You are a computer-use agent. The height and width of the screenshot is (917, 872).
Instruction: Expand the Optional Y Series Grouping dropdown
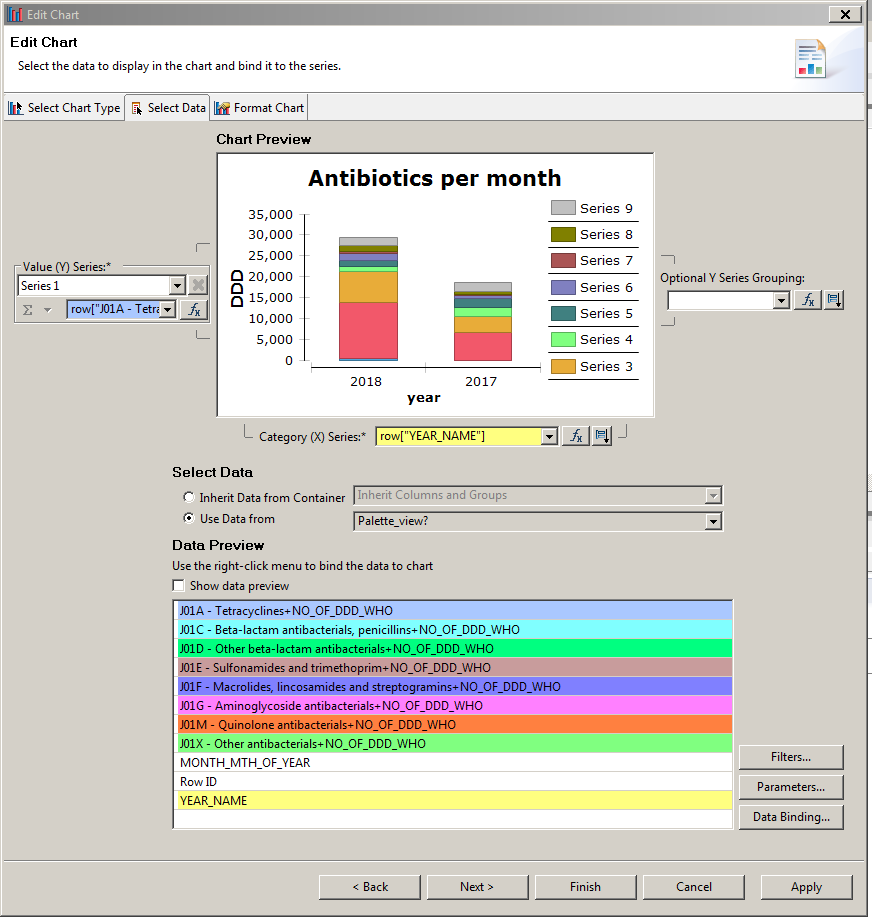781,300
